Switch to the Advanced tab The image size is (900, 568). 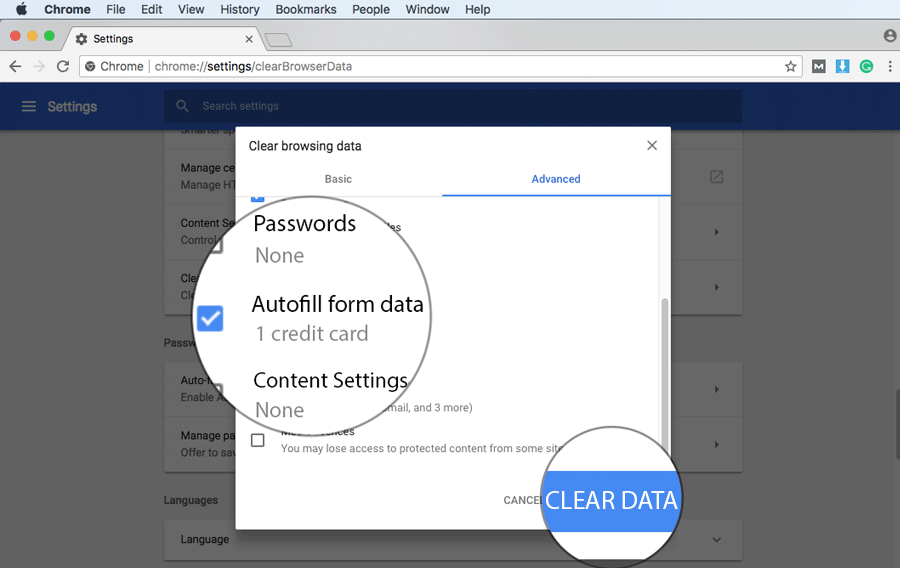pyautogui.click(x=556, y=179)
